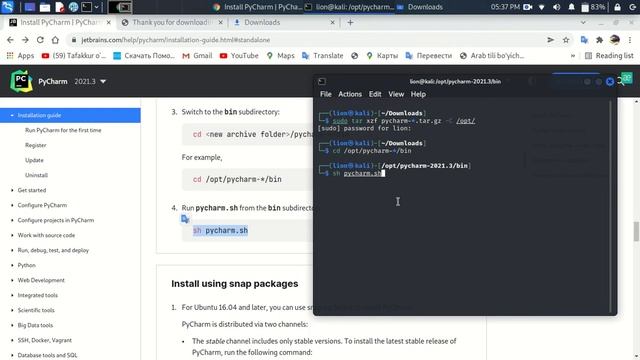Click the translate icon beside sh pycharm.sh
Viewport: 640px width, 360px height.
click(185, 219)
